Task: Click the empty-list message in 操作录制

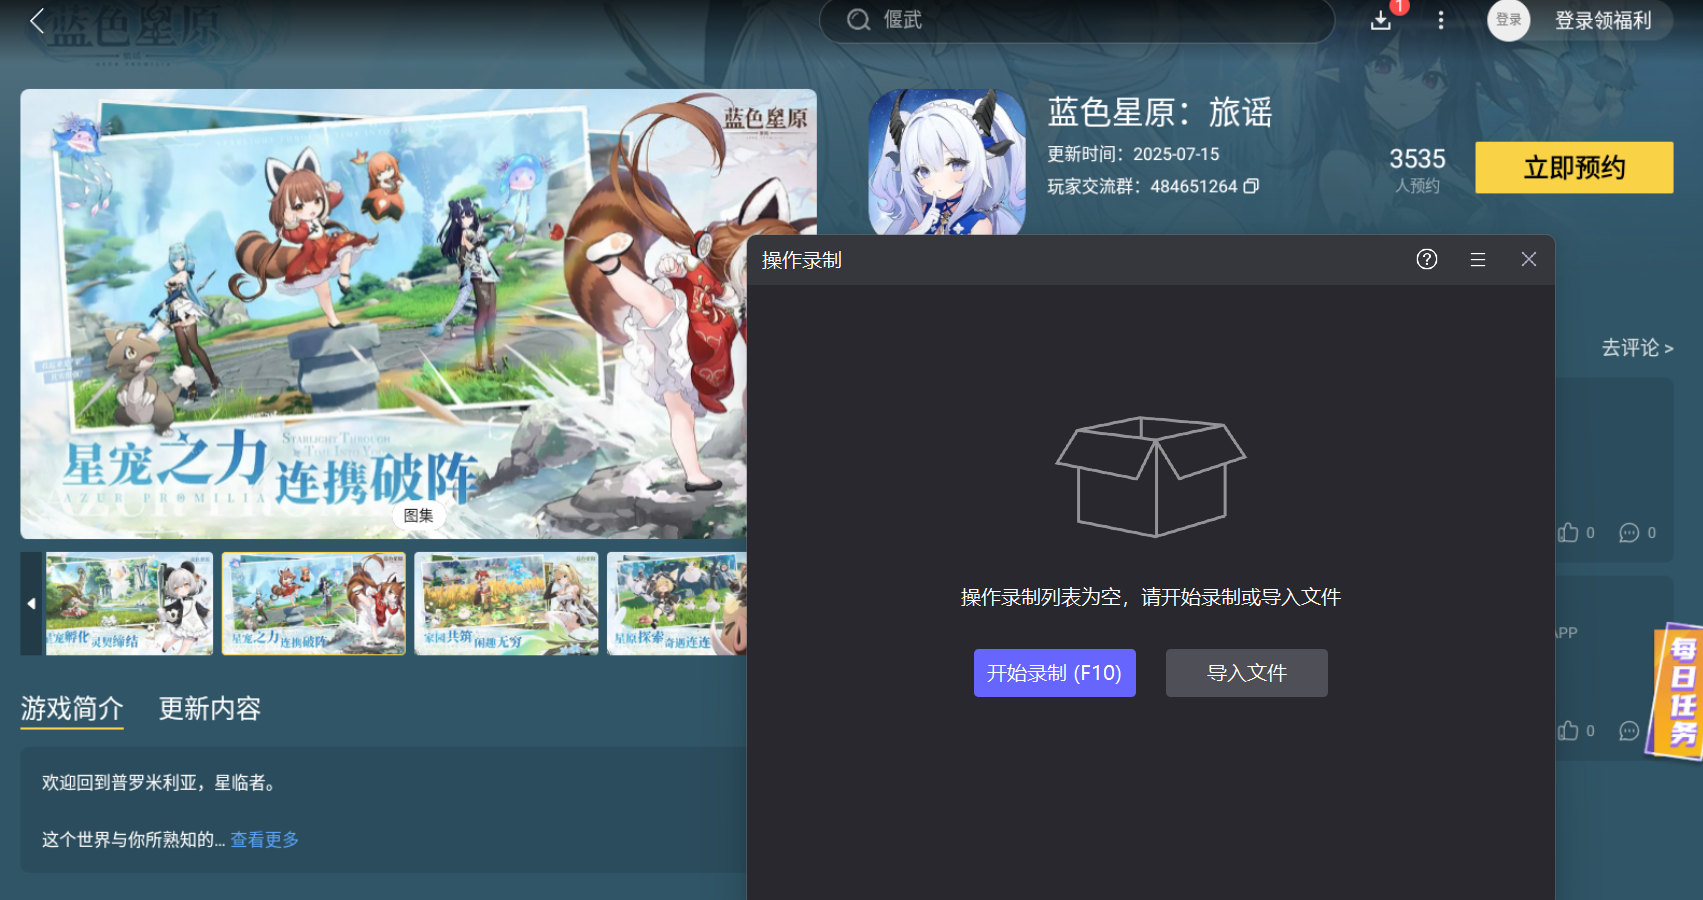Action: pos(1151,597)
